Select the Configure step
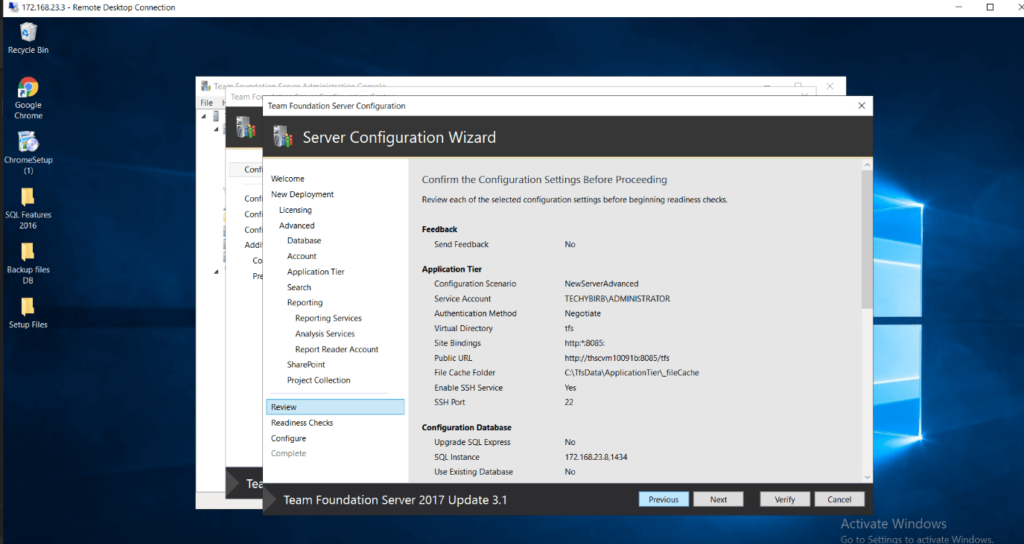Screen dimensions: 1024x544 (x=288, y=438)
